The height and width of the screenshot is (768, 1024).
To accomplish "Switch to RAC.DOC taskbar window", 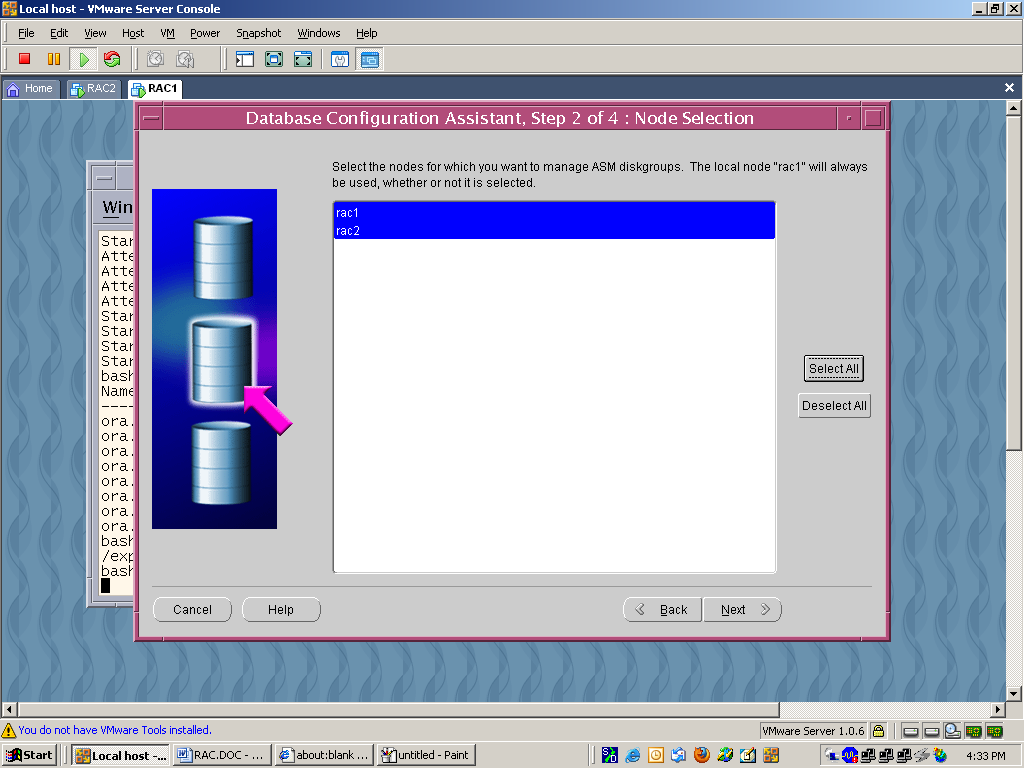I will point(221,756).
